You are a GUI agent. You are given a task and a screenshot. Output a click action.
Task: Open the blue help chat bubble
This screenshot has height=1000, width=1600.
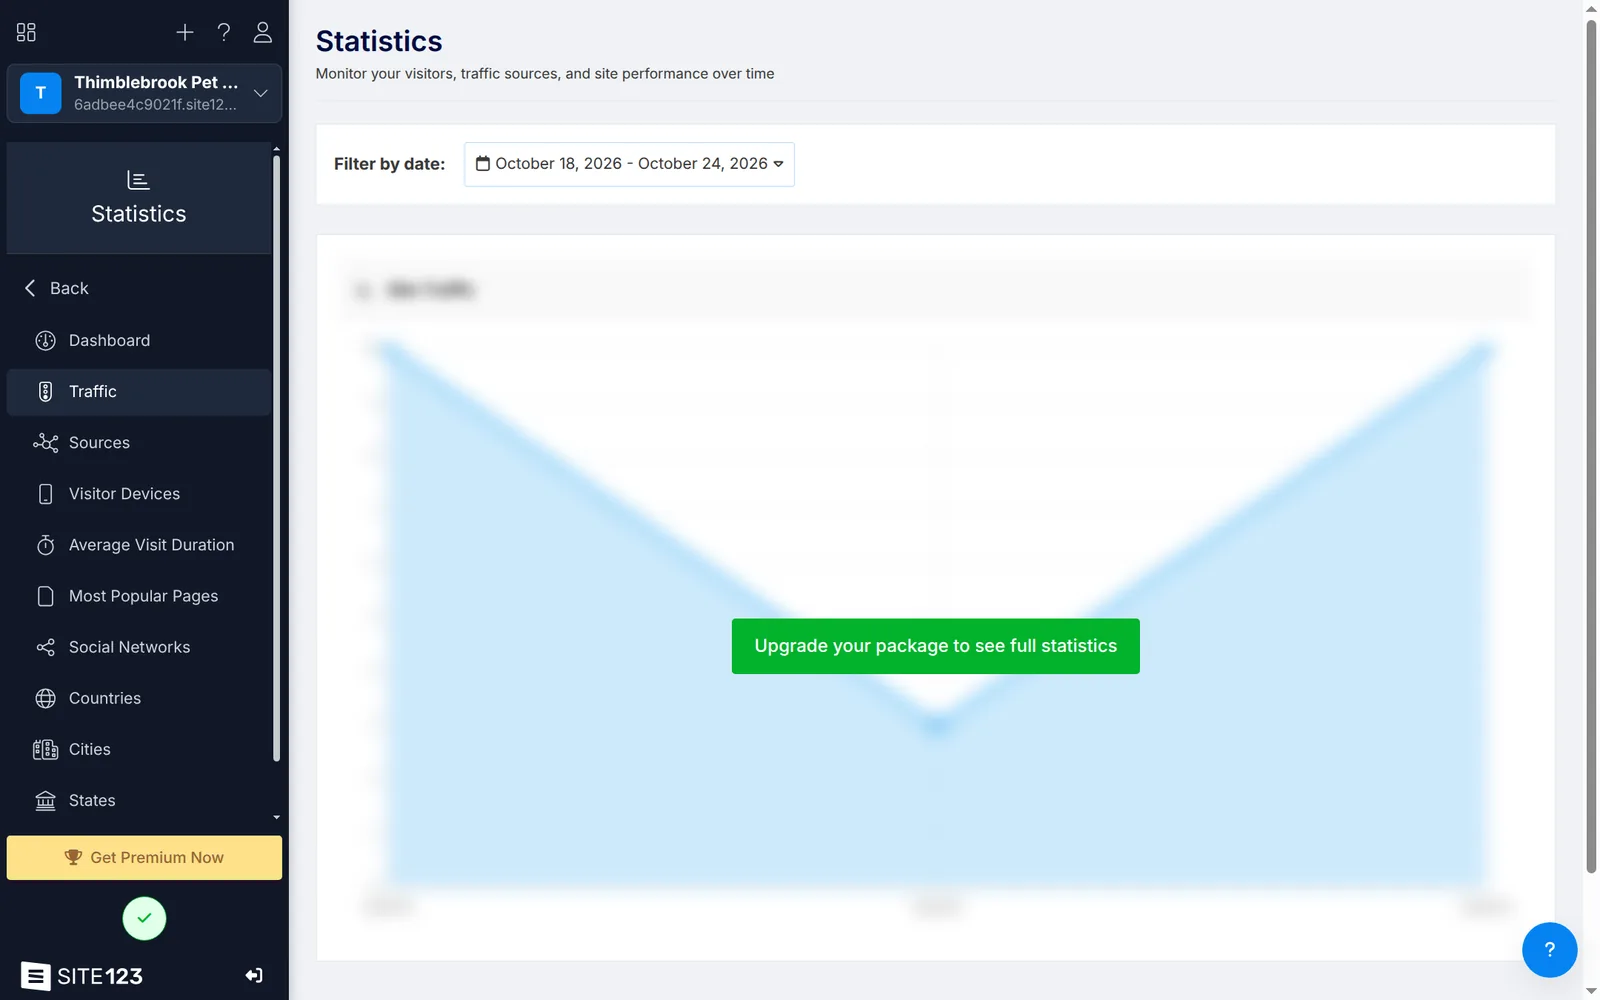point(1549,950)
